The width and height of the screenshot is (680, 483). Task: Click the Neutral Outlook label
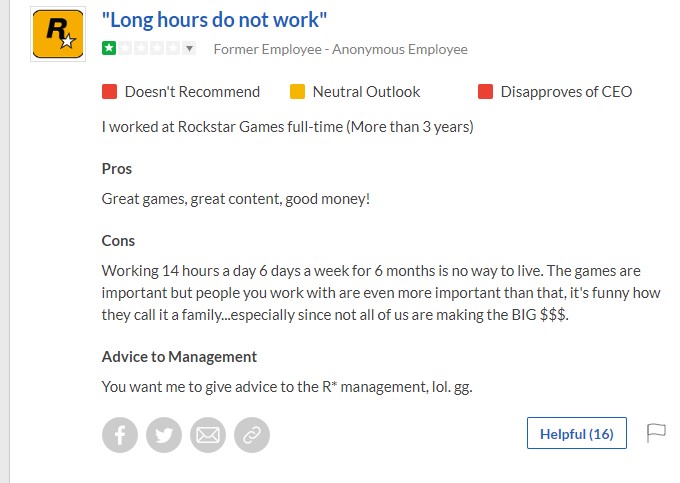click(x=366, y=92)
